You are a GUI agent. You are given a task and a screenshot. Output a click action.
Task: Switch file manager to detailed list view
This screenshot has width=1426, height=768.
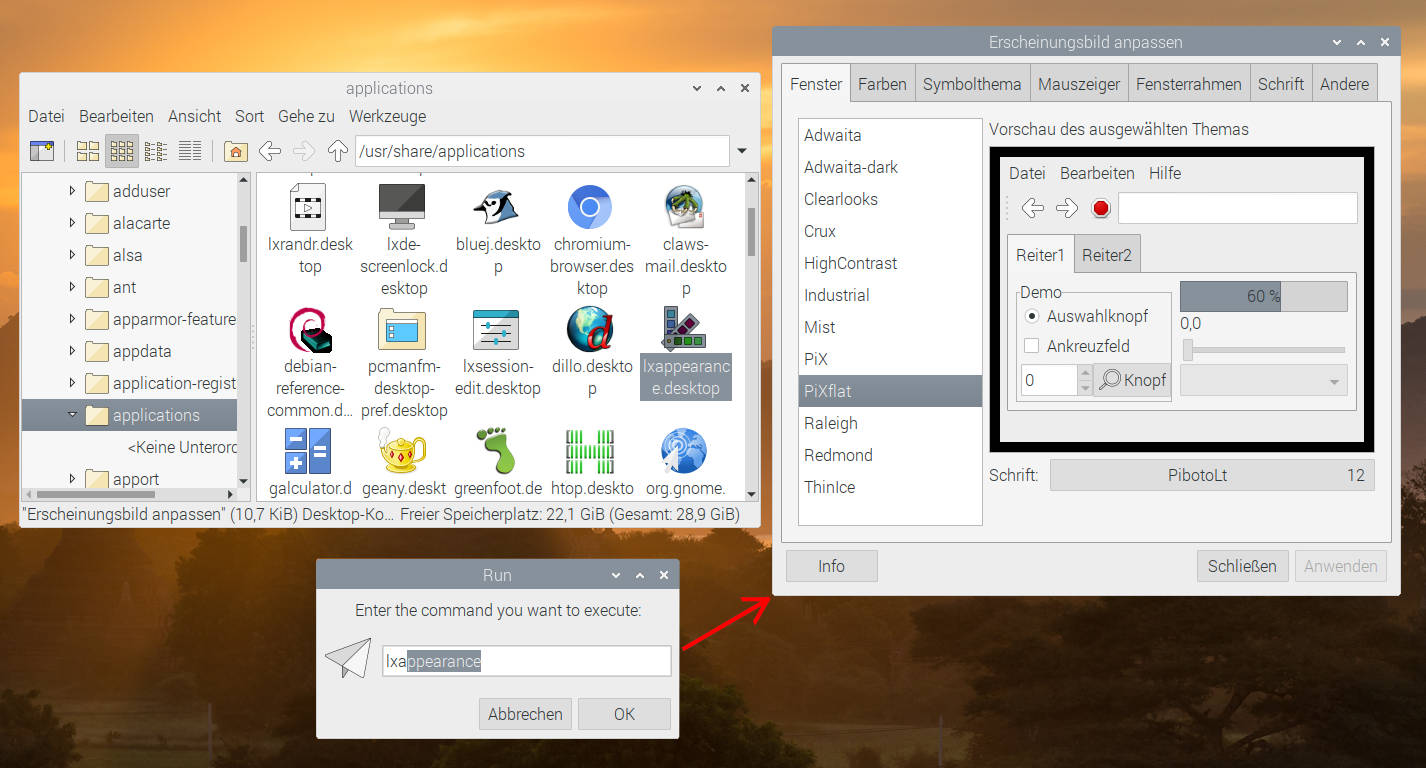tap(190, 151)
